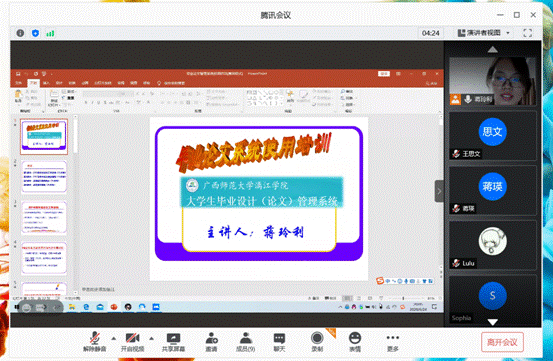553x361 pixels.
Task: Unmute the microphone (解除静音)
Action: click(95, 342)
